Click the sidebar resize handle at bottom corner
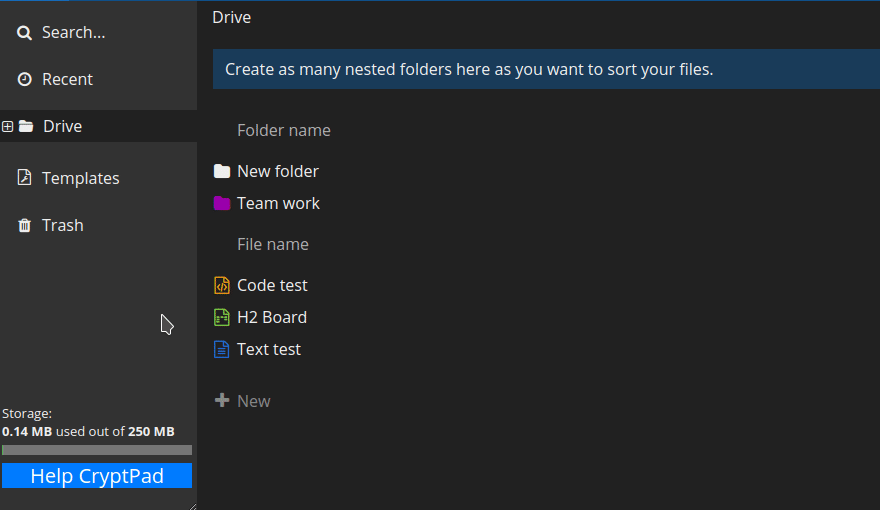Image resolution: width=880 pixels, height=510 pixels. pos(192,505)
